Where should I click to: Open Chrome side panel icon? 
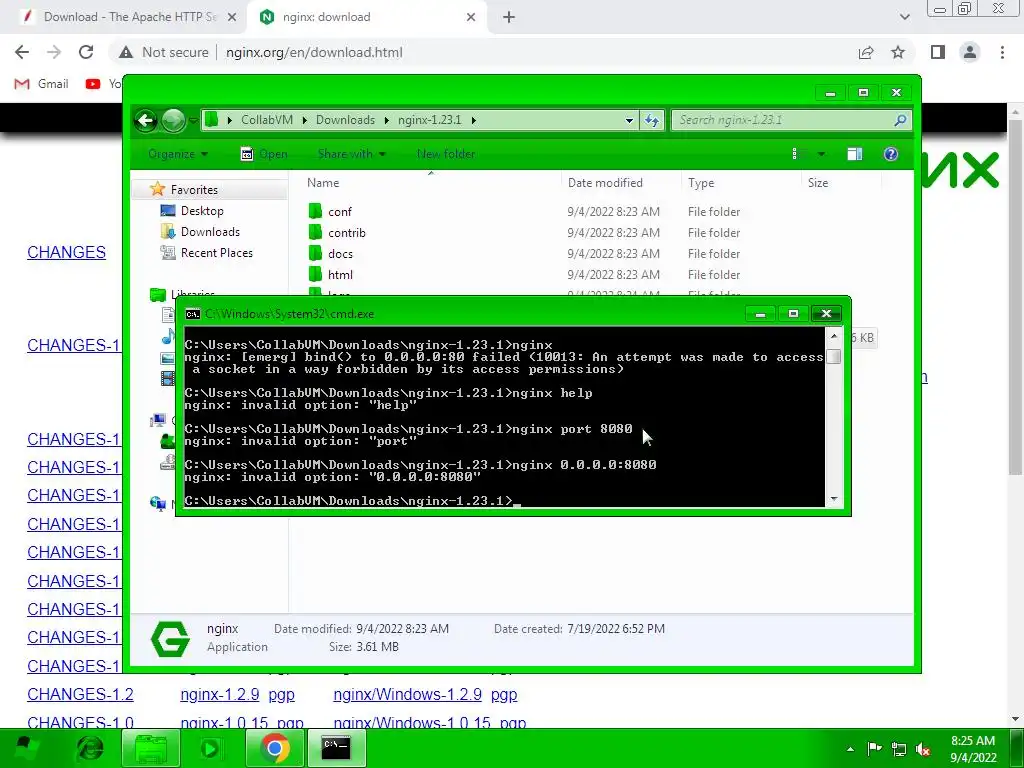pos(938,52)
